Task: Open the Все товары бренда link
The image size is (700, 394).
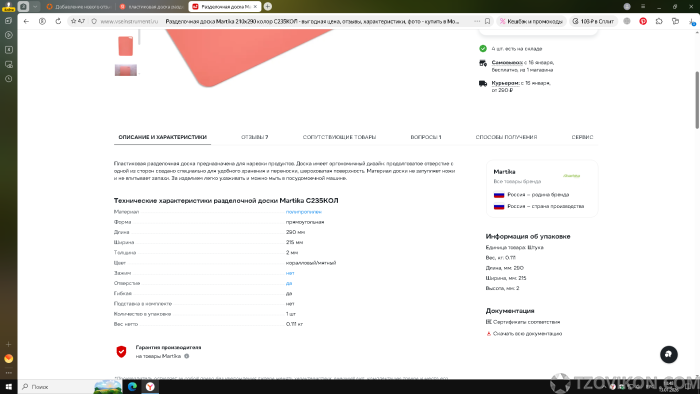Action: click(517, 181)
